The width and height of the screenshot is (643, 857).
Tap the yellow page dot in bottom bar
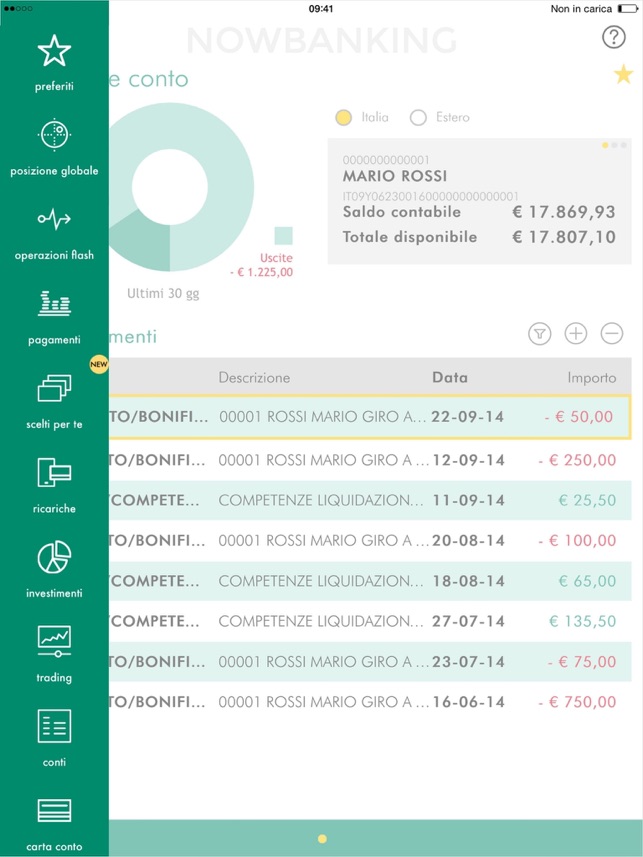(x=322, y=839)
